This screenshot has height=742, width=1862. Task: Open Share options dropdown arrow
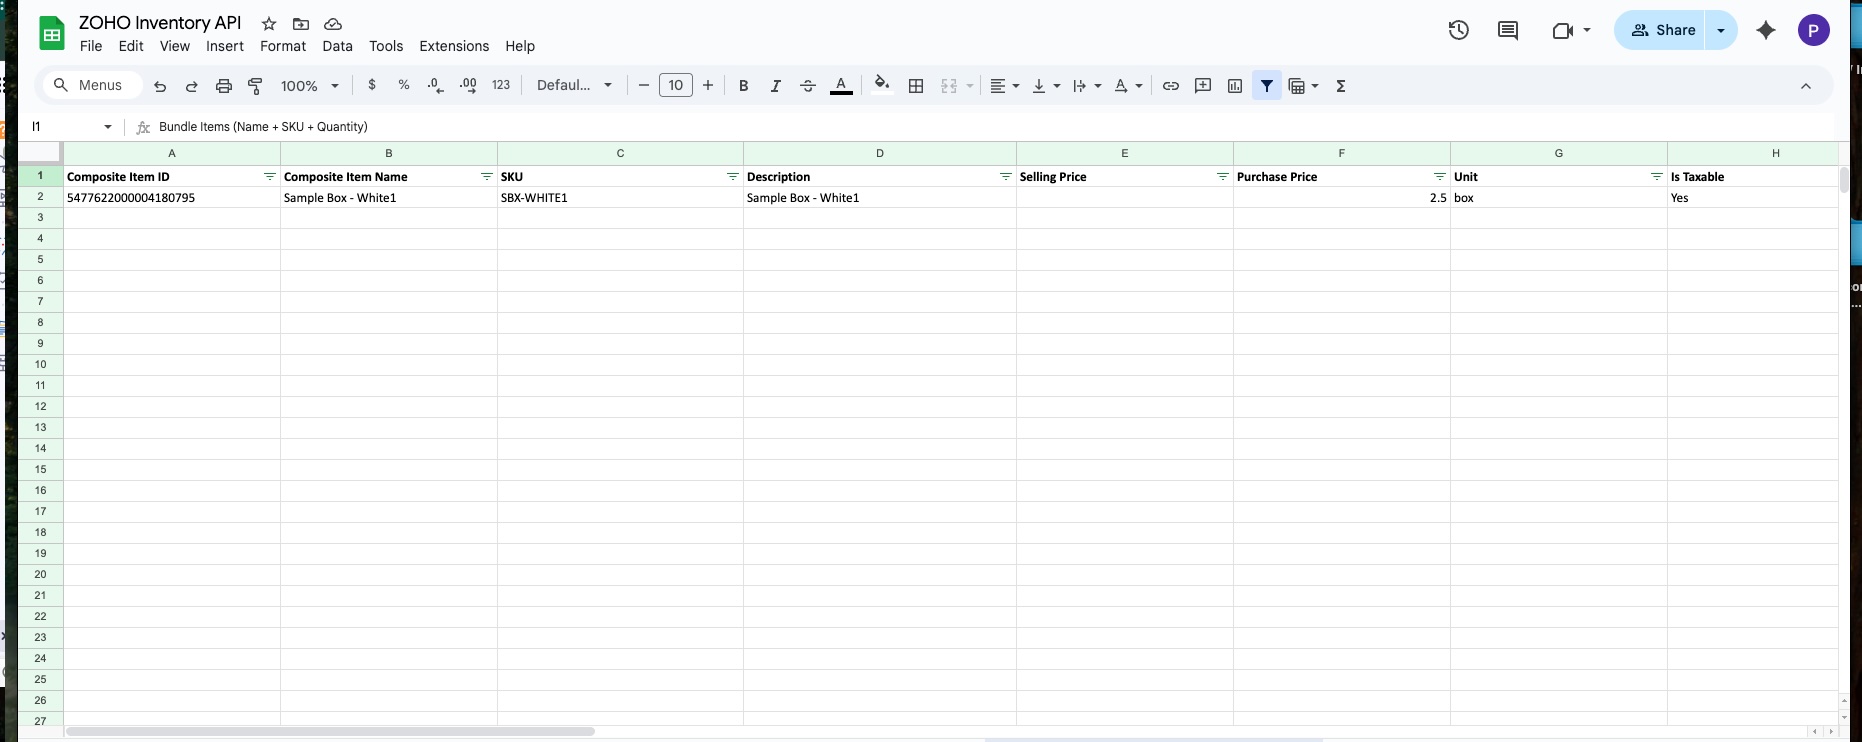tap(1721, 30)
